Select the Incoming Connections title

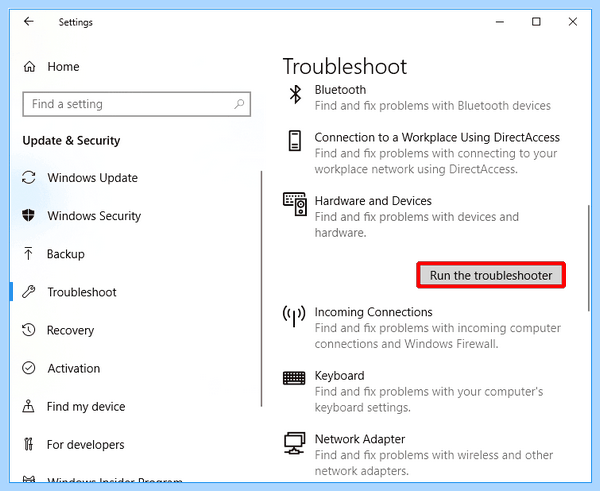(x=373, y=312)
